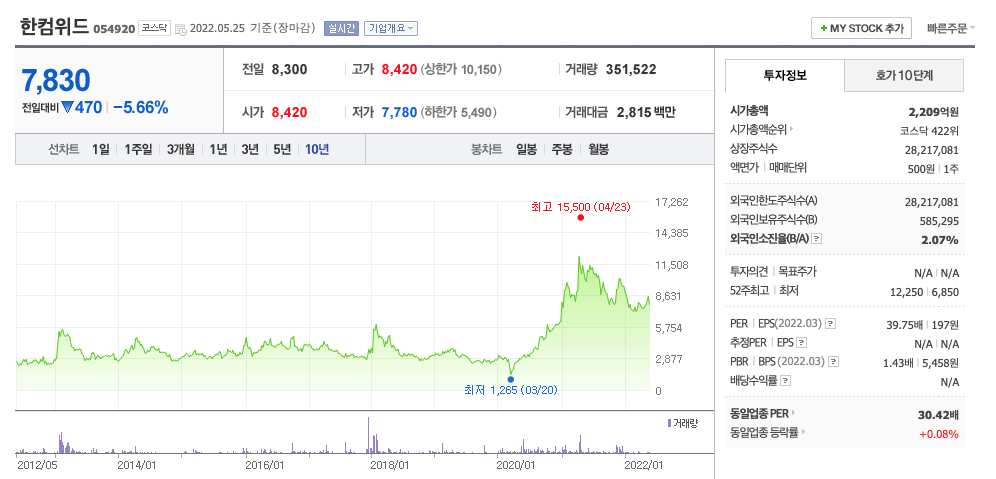Click the 동일업종 PER value 30.42배
Screen dimensions: 996x479
tap(938, 415)
